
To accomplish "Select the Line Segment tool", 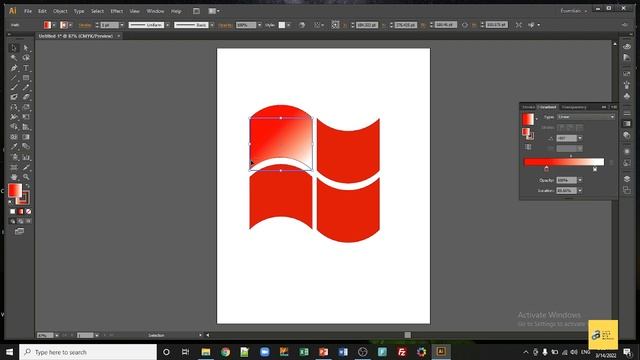I will pyautogui.click(x=14, y=78).
